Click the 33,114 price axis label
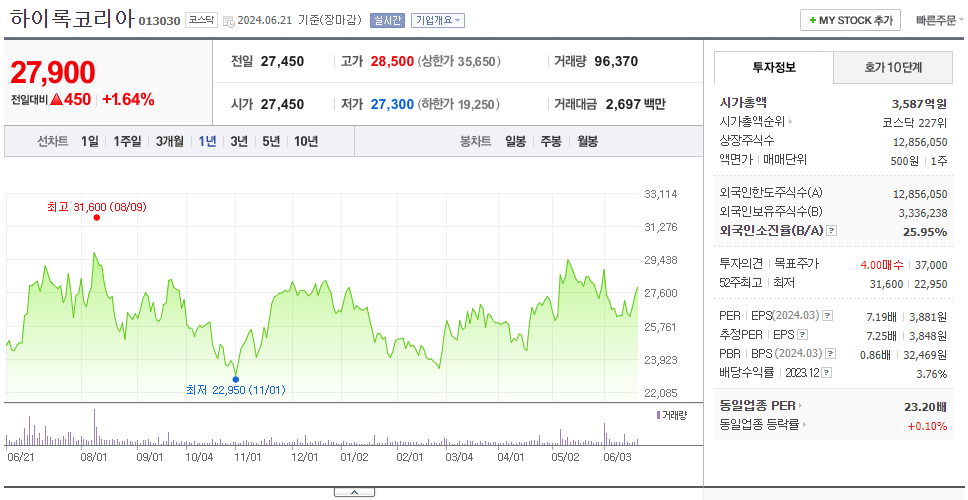 coord(661,194)
